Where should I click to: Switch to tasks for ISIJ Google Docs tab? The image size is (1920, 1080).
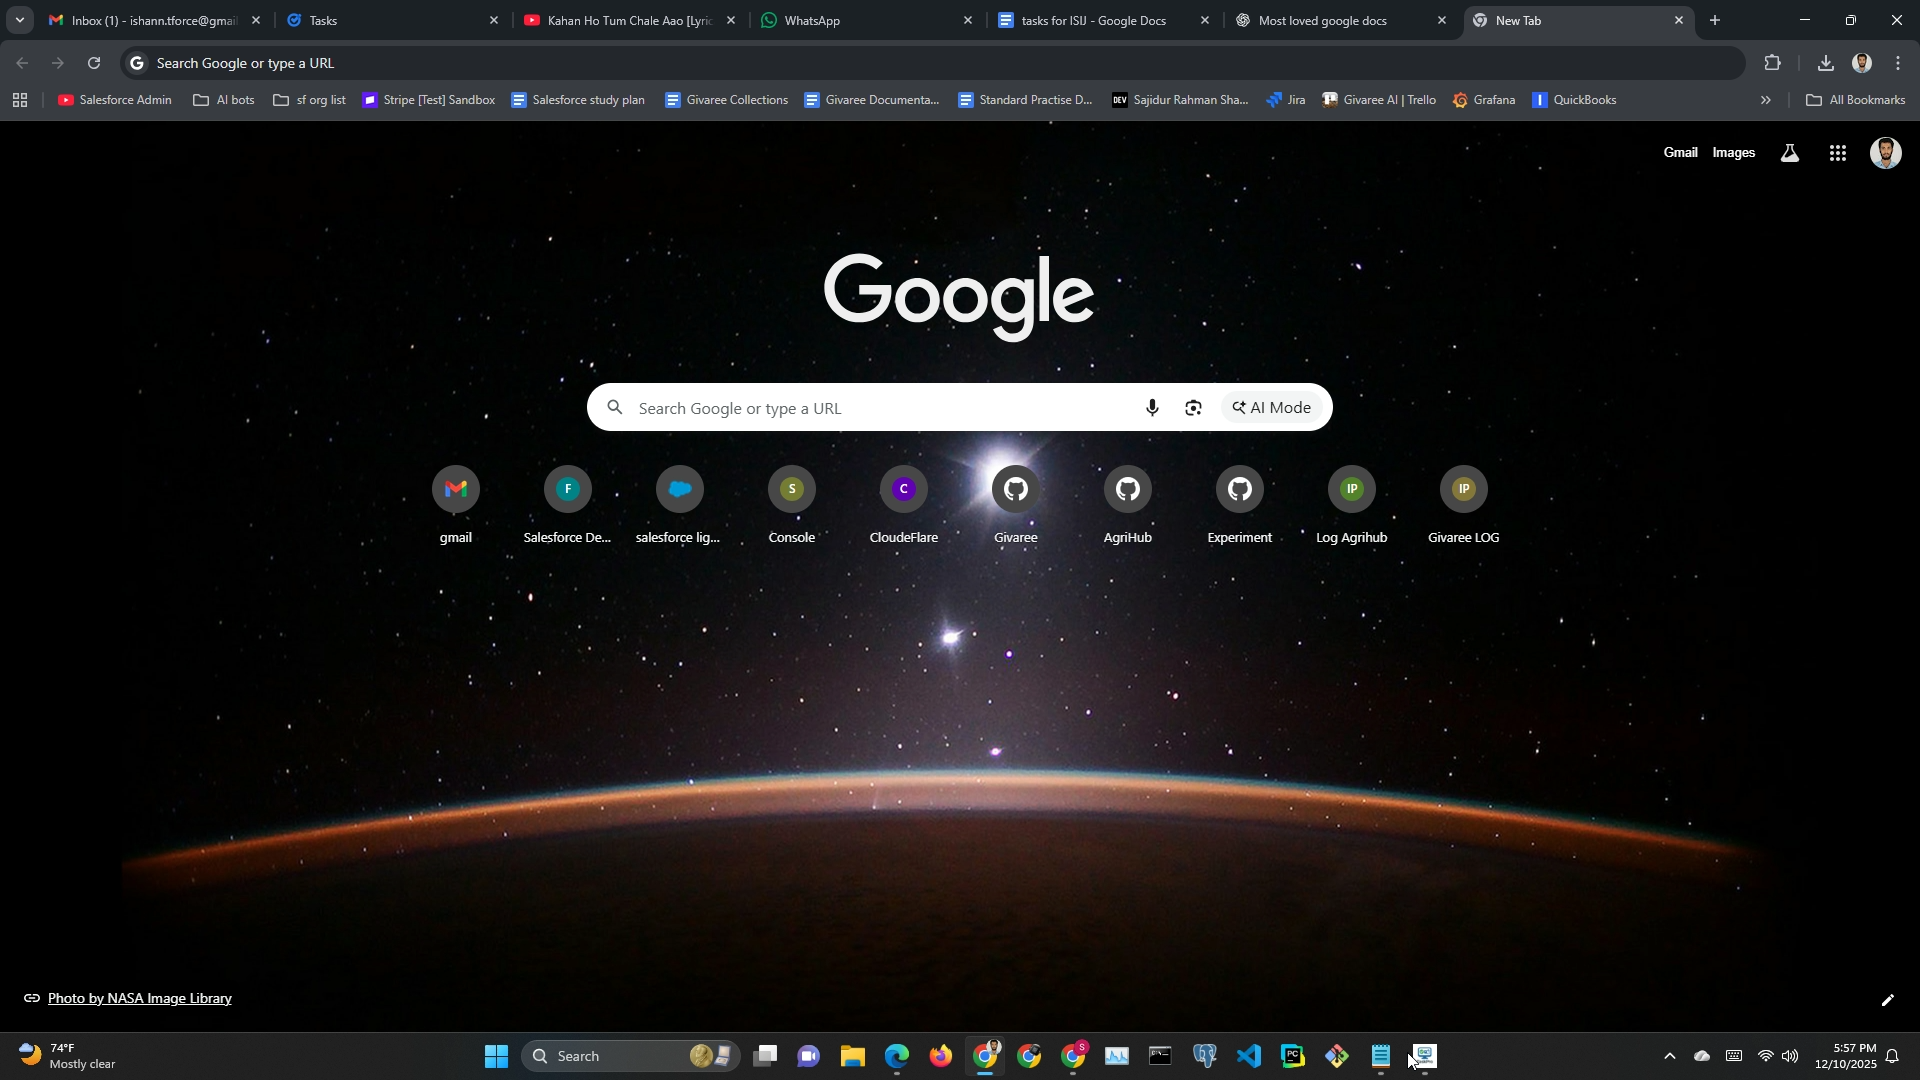coord(1092,20)
